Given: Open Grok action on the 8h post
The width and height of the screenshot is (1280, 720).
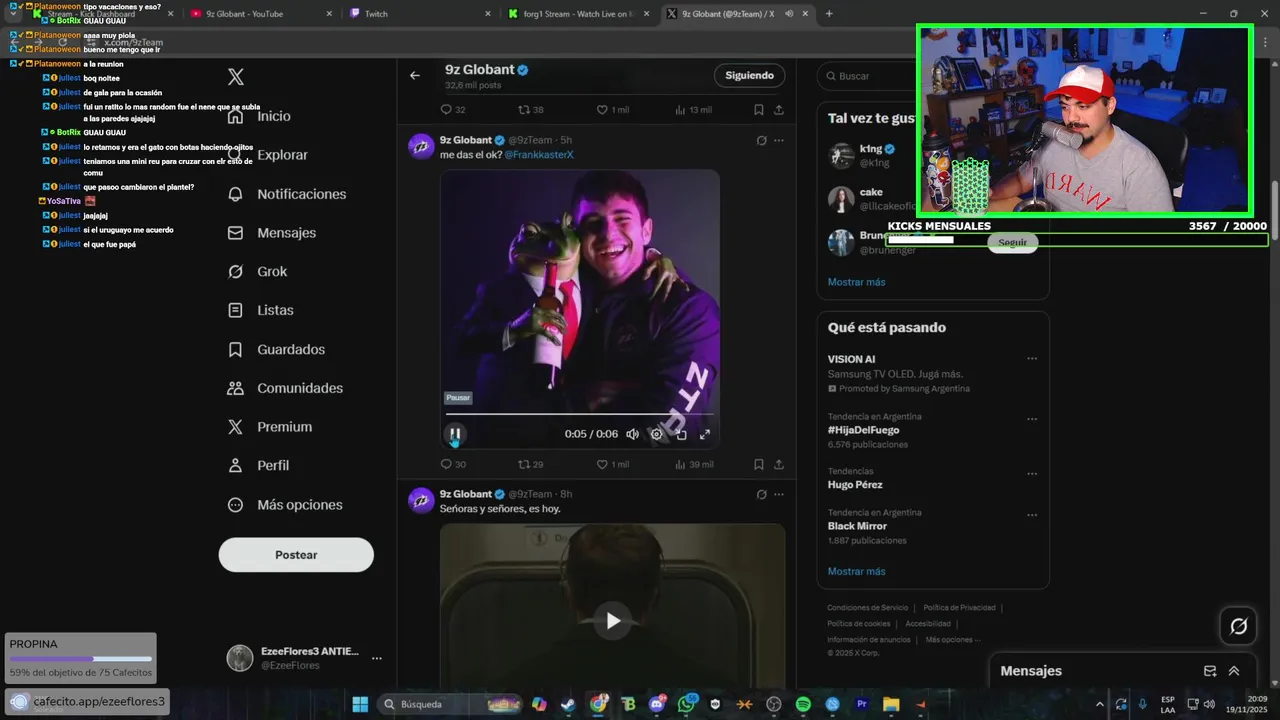Looking at the screenshot, I should pyautogui.click(x=761, y=494).
